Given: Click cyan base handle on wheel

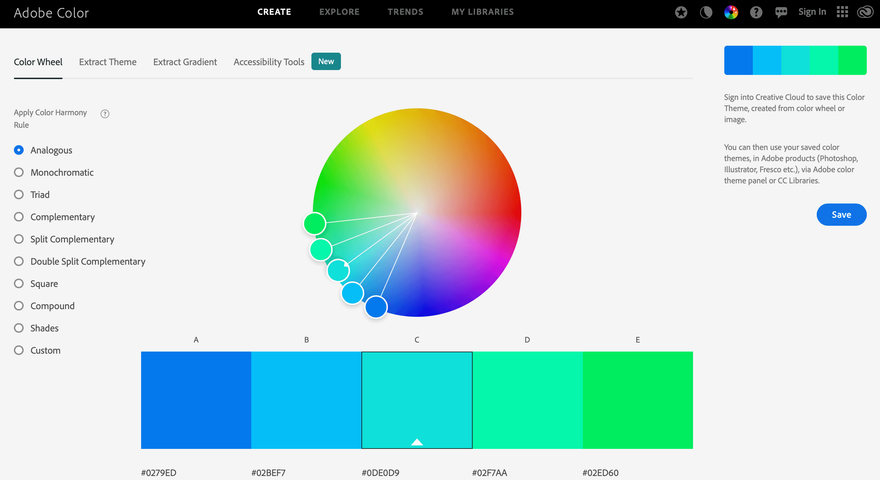Looking at the screenshot, I should (338, 270).
